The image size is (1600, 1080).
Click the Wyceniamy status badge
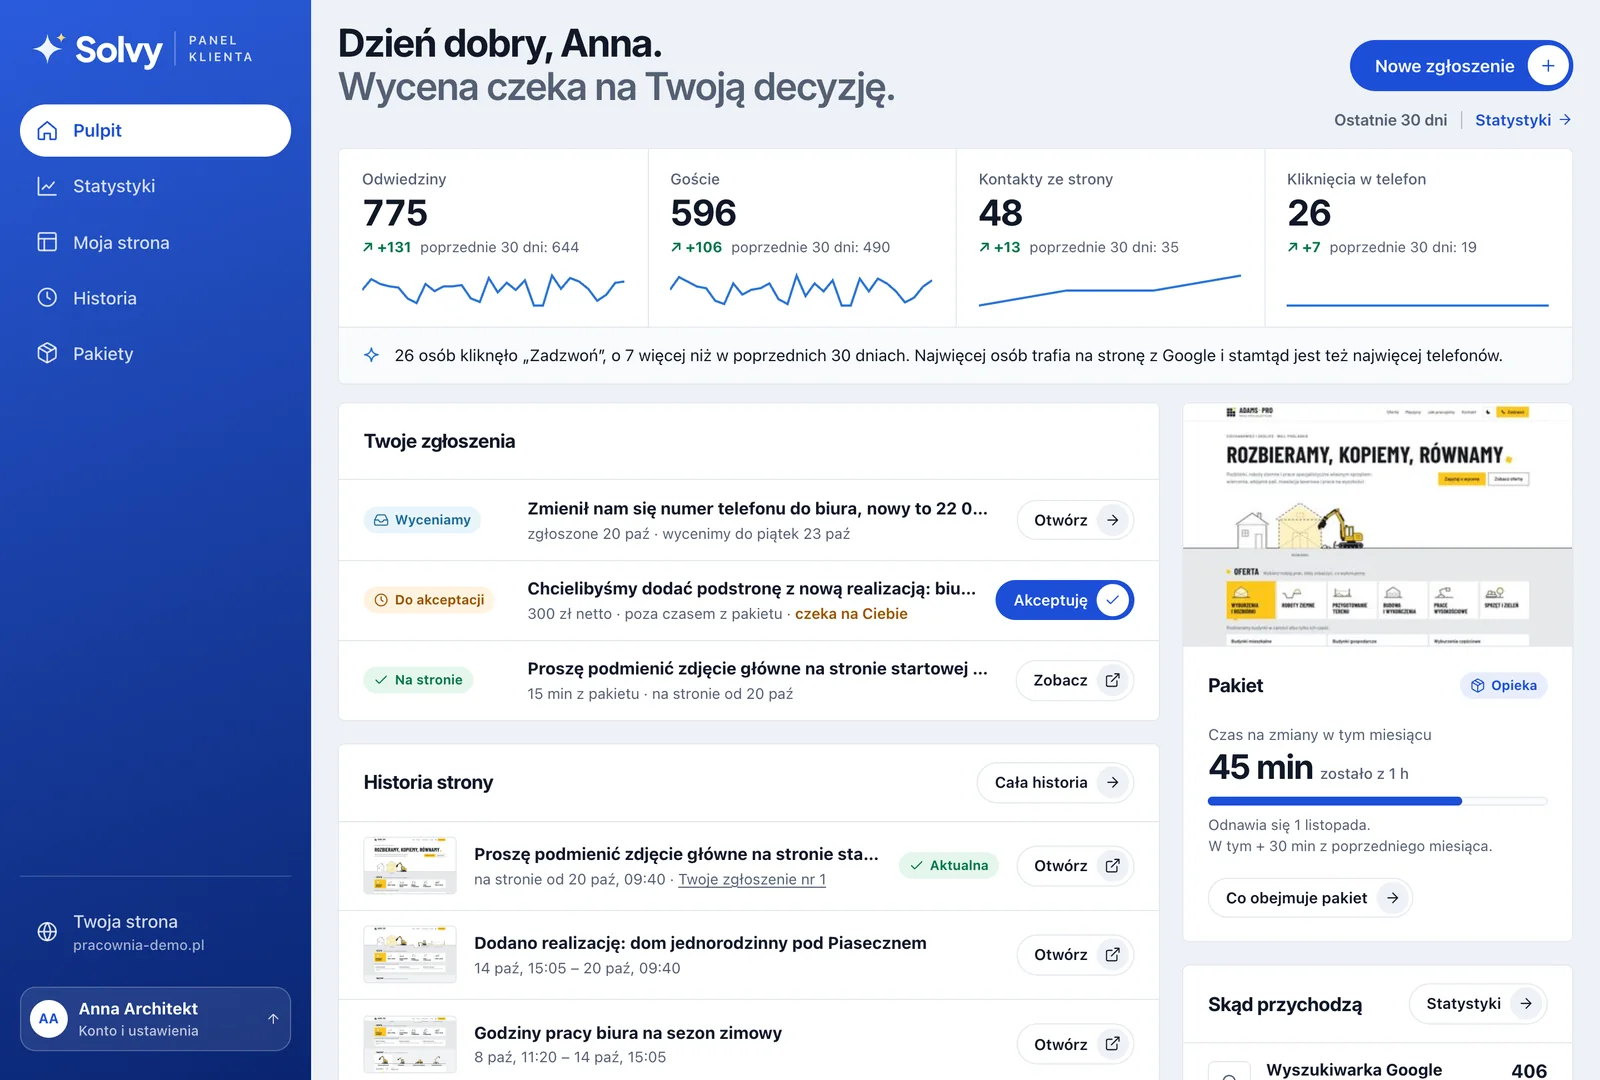coord(422,520)
